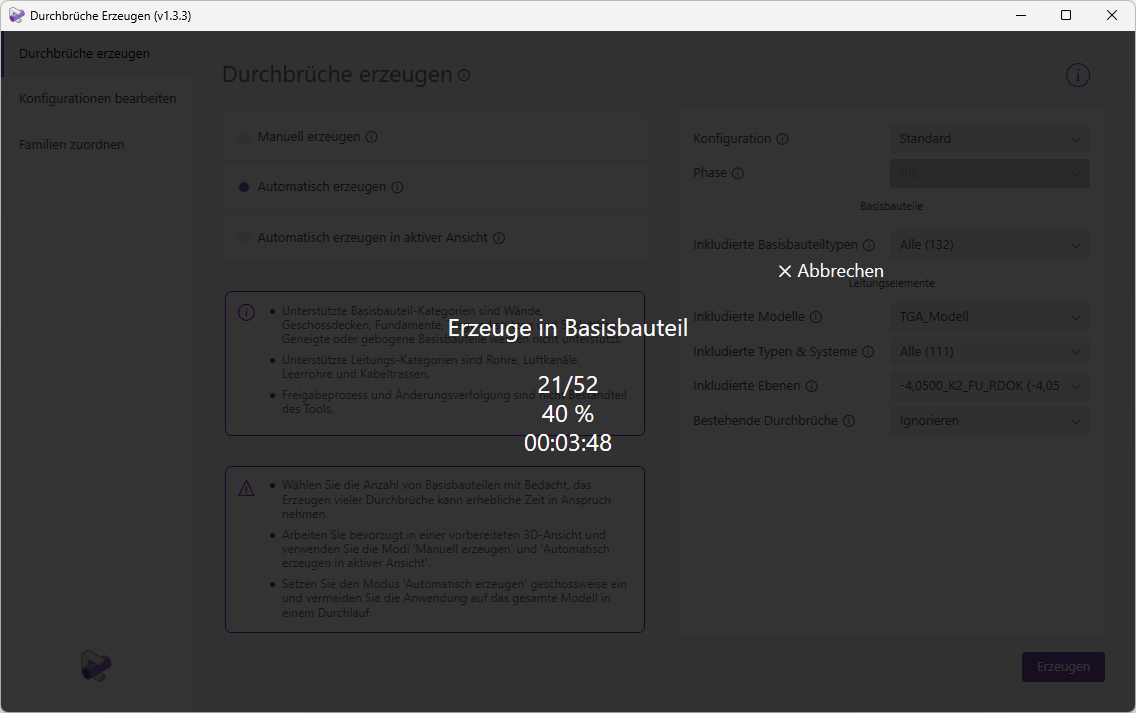Click the 40 % progress indicator

(x=570, y=414)
